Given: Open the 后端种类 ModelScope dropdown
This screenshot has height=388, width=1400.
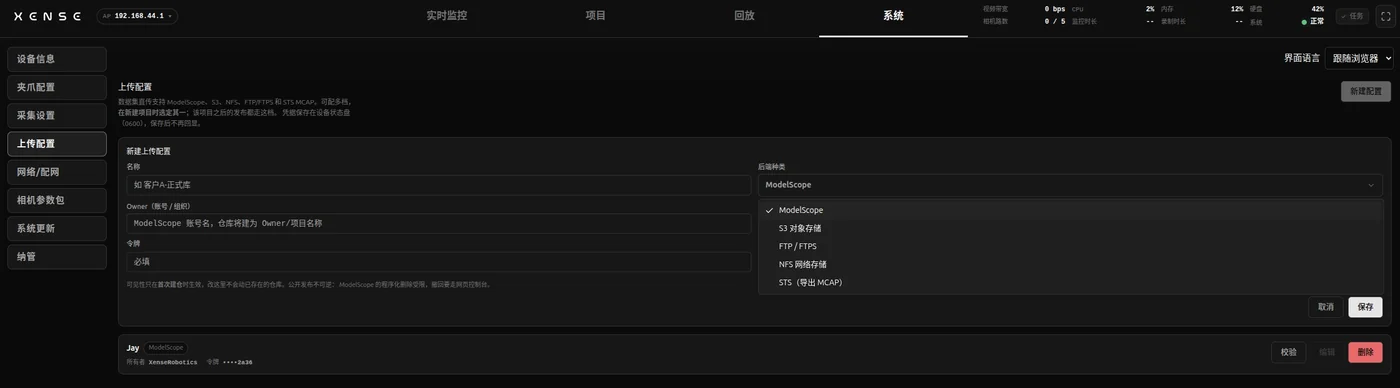Looking at the screenshot, I should [x=1070, y=185].
